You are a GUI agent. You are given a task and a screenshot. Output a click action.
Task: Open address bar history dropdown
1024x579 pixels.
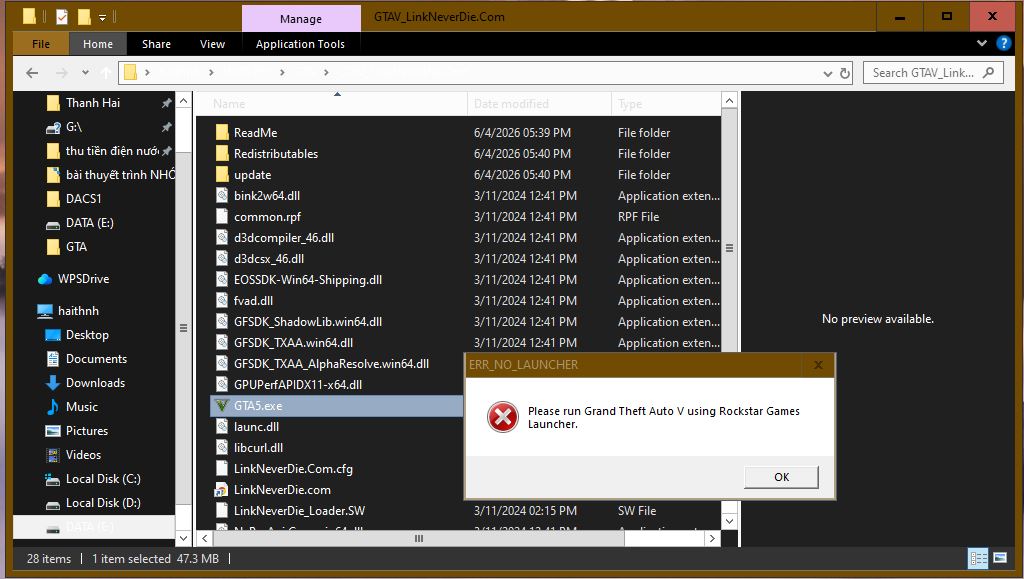(827, 73)
